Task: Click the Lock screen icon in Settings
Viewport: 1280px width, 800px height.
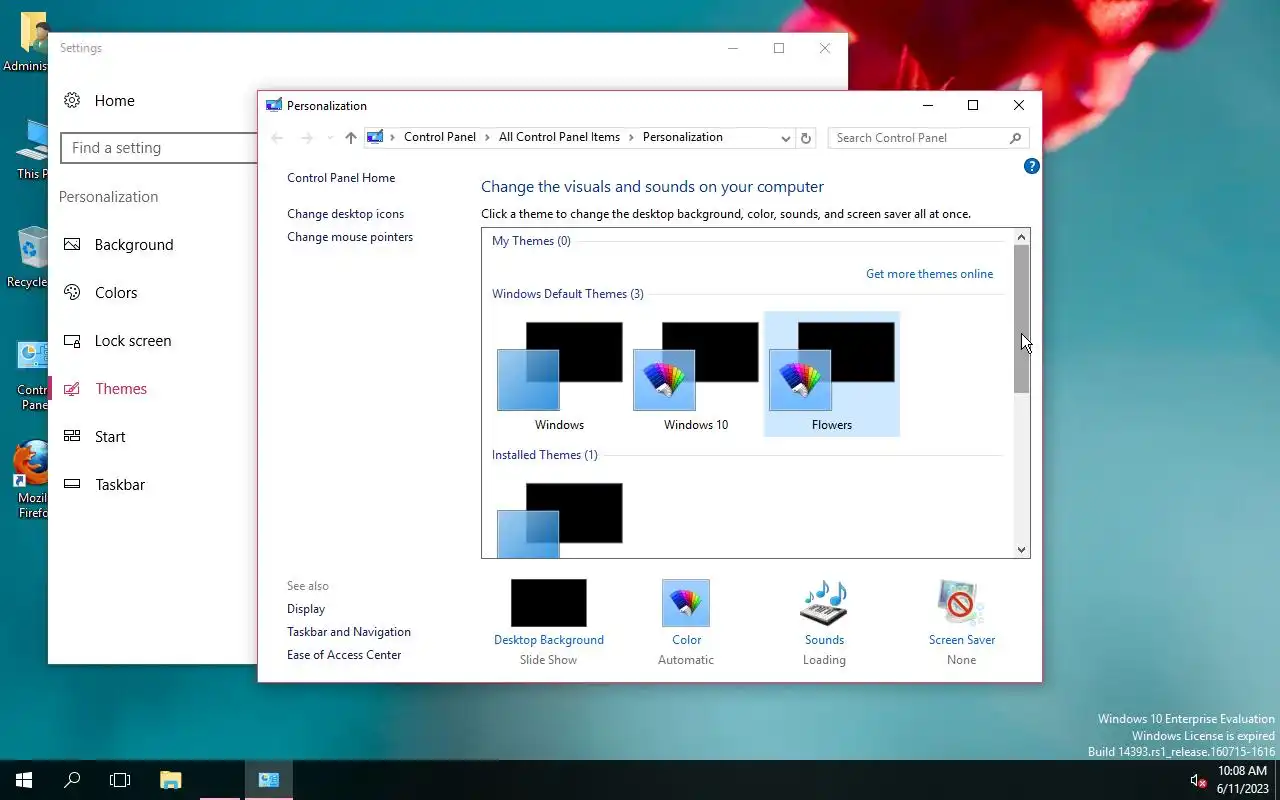Action: tap(72, 340)
